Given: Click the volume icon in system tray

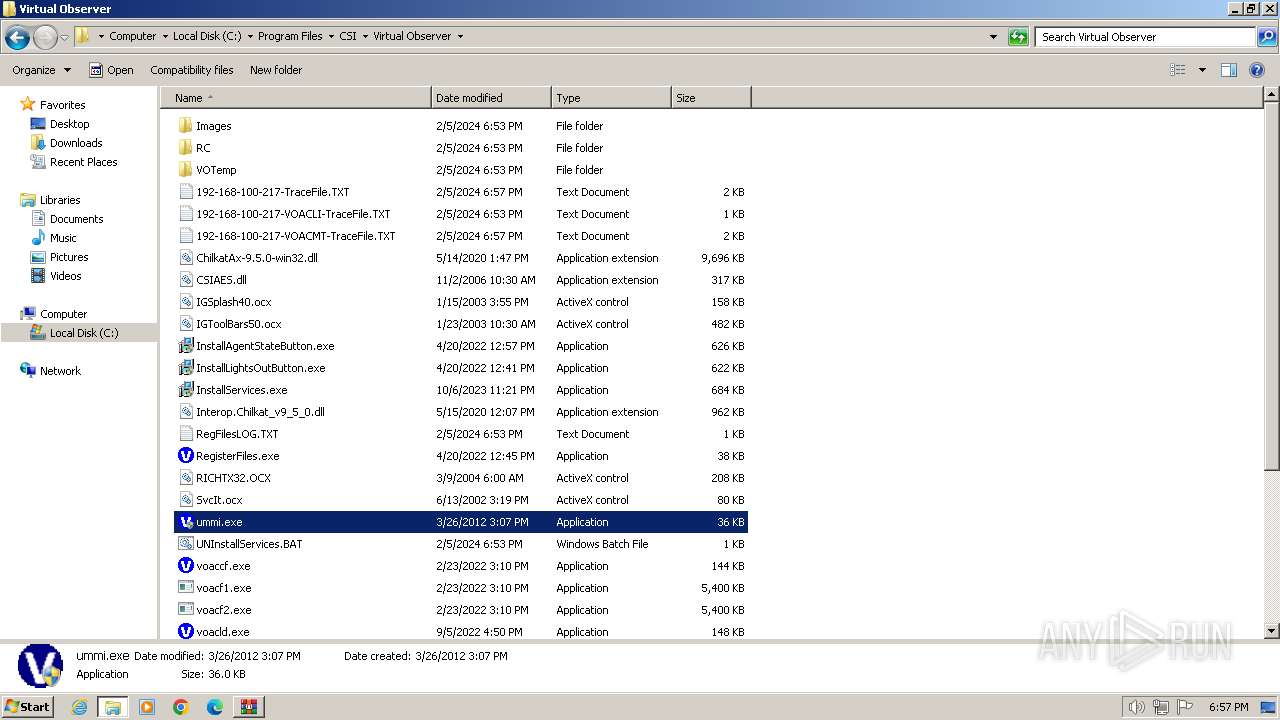Looking at the screenshot, I should 1136,707.
